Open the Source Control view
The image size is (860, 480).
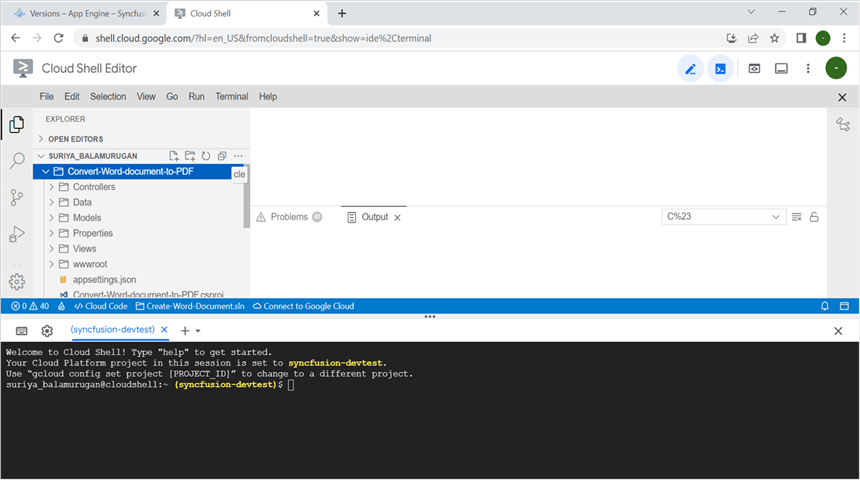pyautogui.click(x=17, y=197)
